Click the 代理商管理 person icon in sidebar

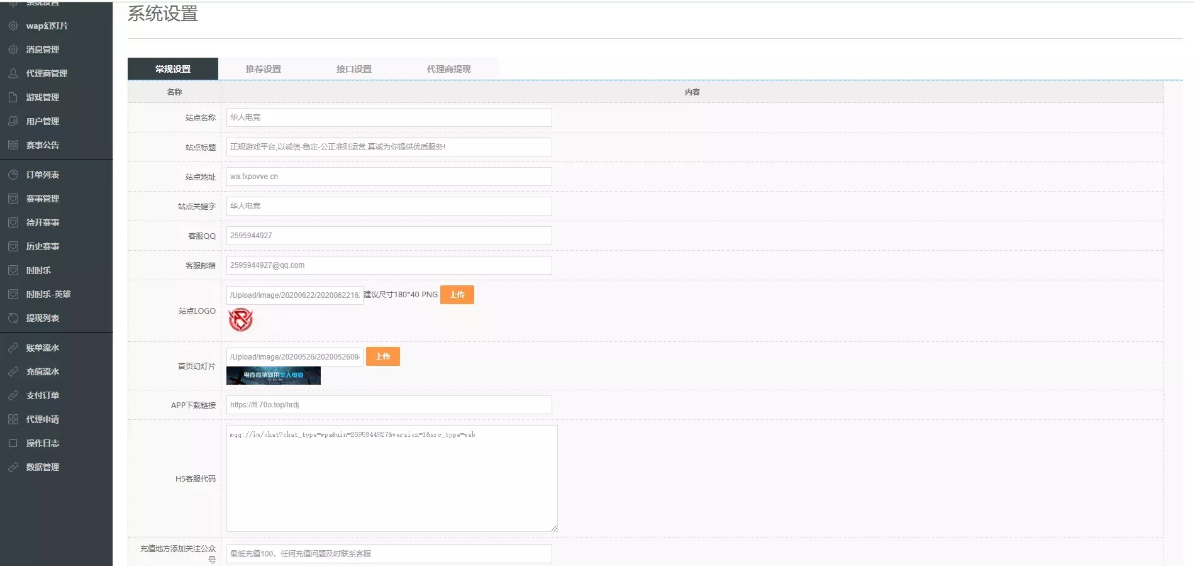pyautogui.click(x=13, y=73)
